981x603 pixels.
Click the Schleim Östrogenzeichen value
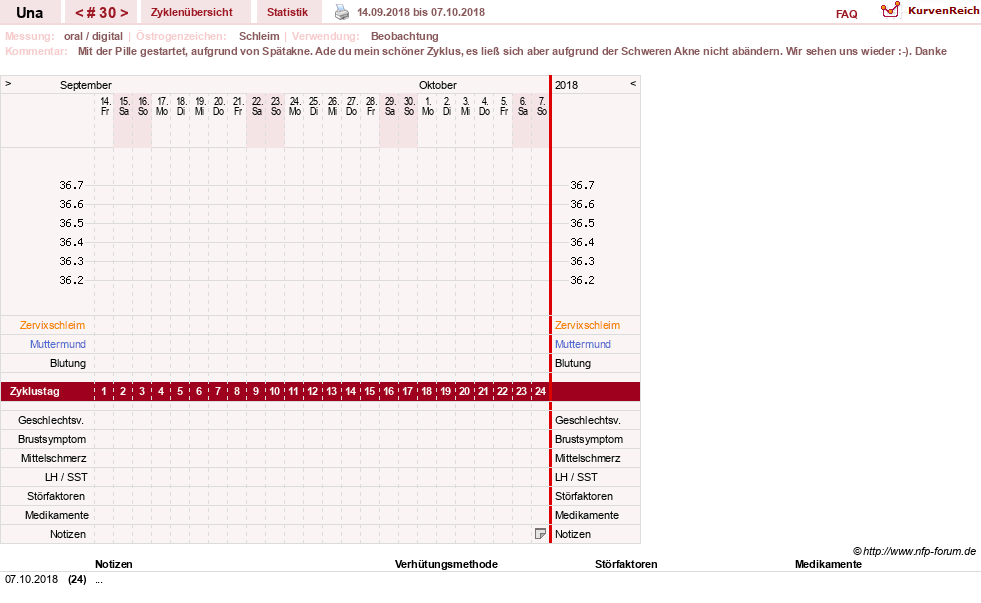(259, 36)
